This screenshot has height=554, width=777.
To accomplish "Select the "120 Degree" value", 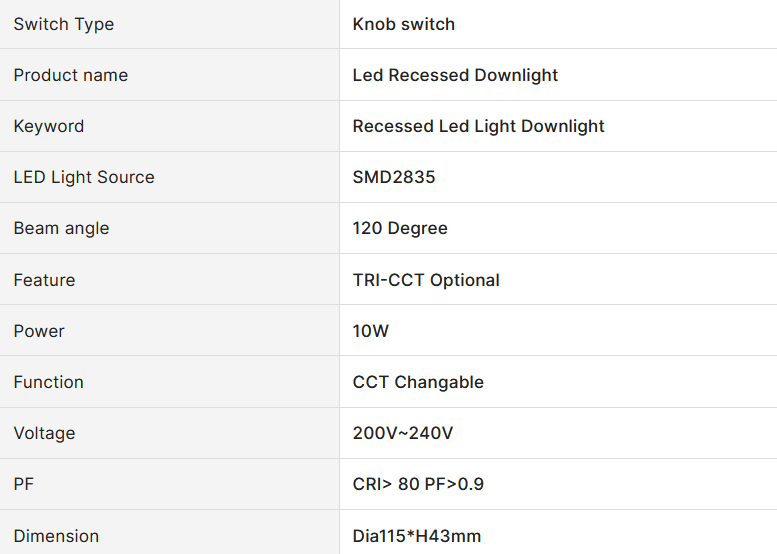I will pos(400,228).
